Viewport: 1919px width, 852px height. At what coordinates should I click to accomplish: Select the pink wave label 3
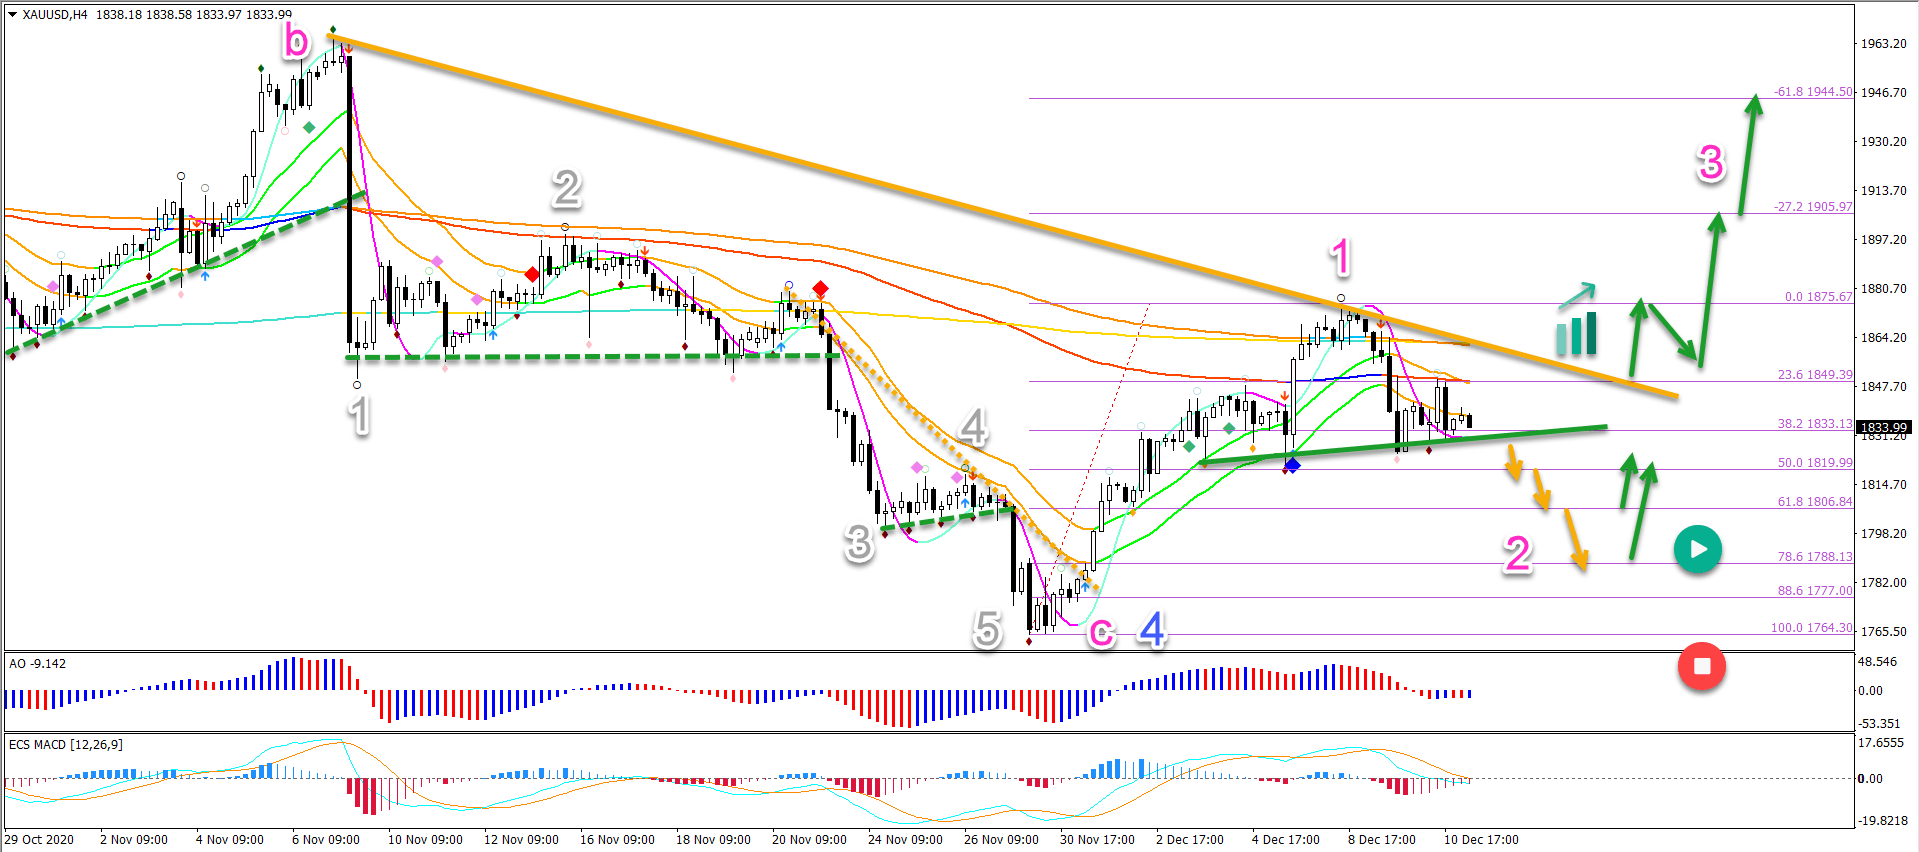[1711, 163]
